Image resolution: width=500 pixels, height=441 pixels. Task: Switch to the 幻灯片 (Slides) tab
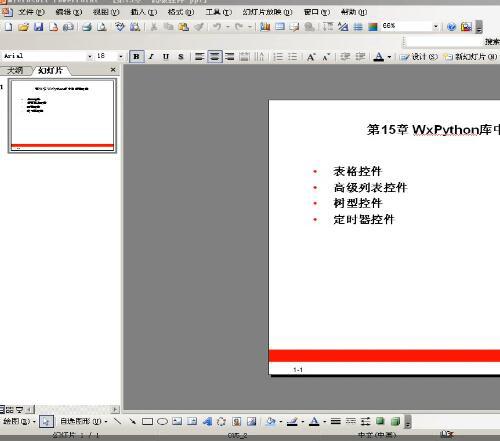click(x=50, y=70)
